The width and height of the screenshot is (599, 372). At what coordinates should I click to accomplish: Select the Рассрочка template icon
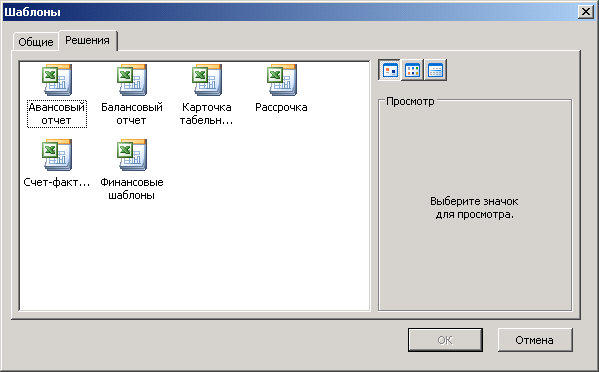(x=282, y=80)
